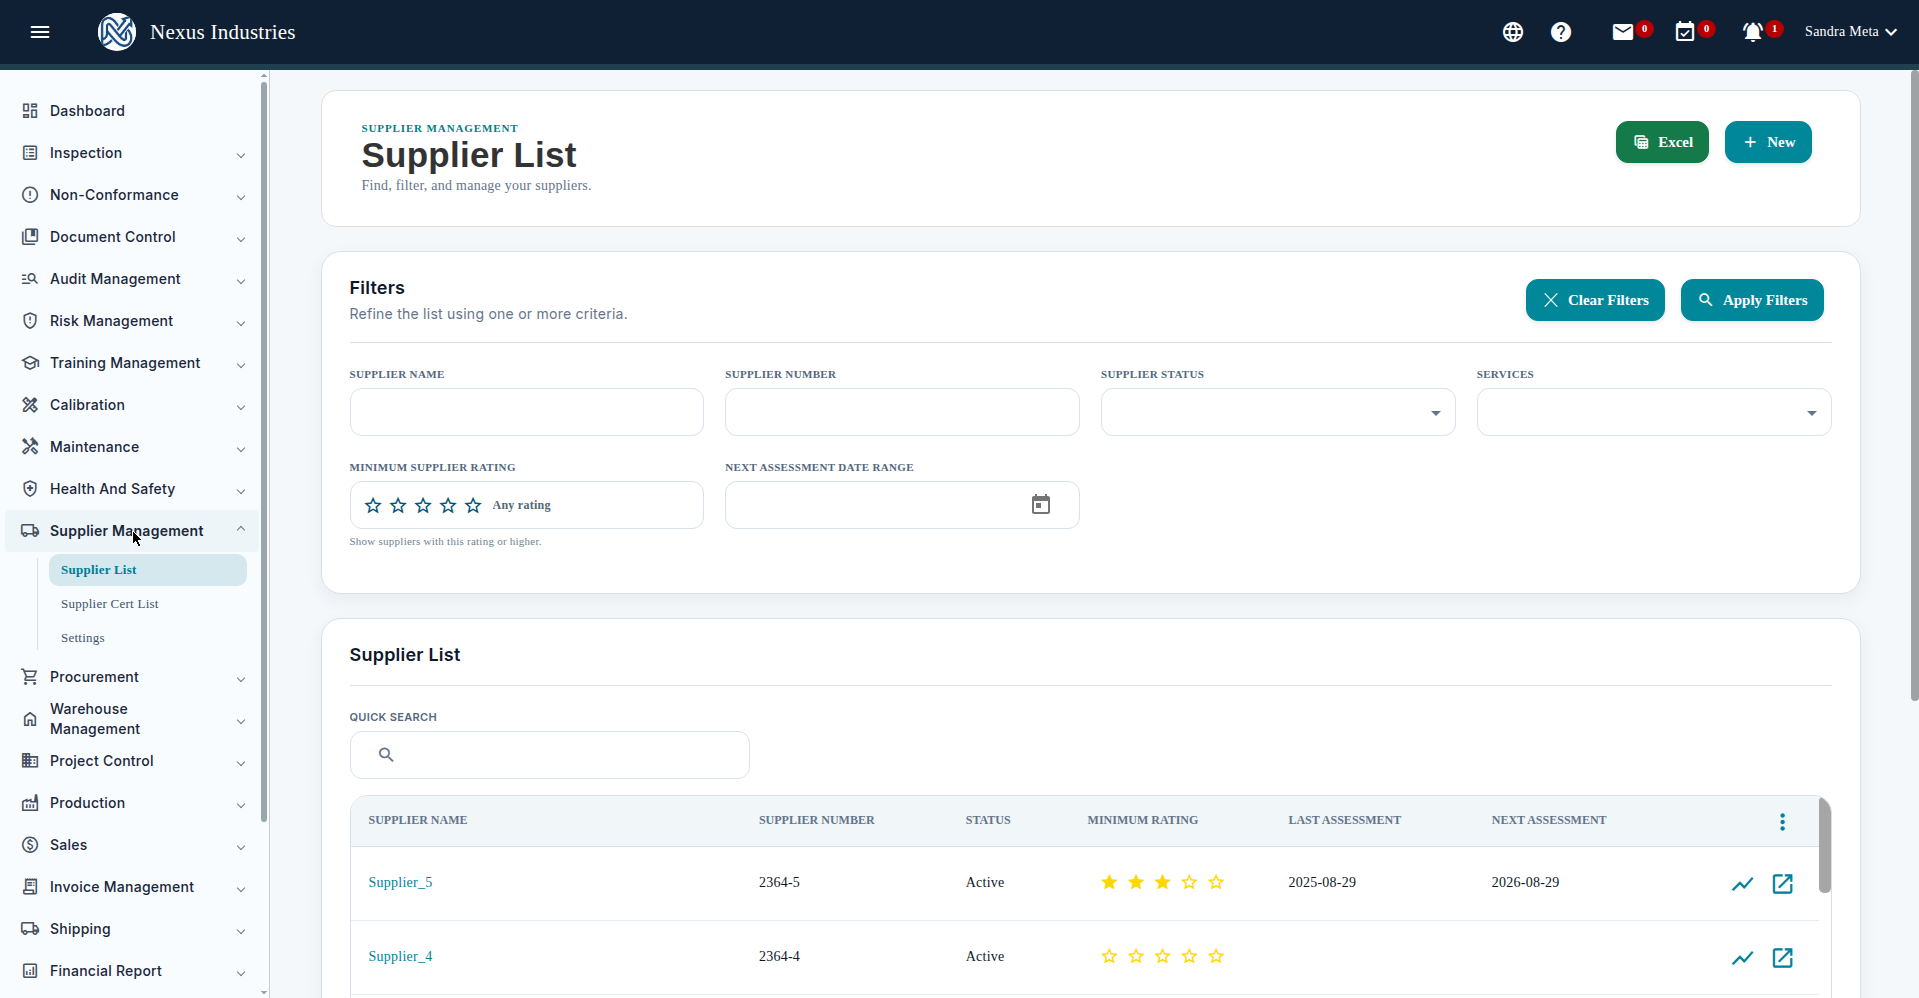Expand the Audit Management section
Viewport: 1919px width, 998px height.
coord(130,279)
